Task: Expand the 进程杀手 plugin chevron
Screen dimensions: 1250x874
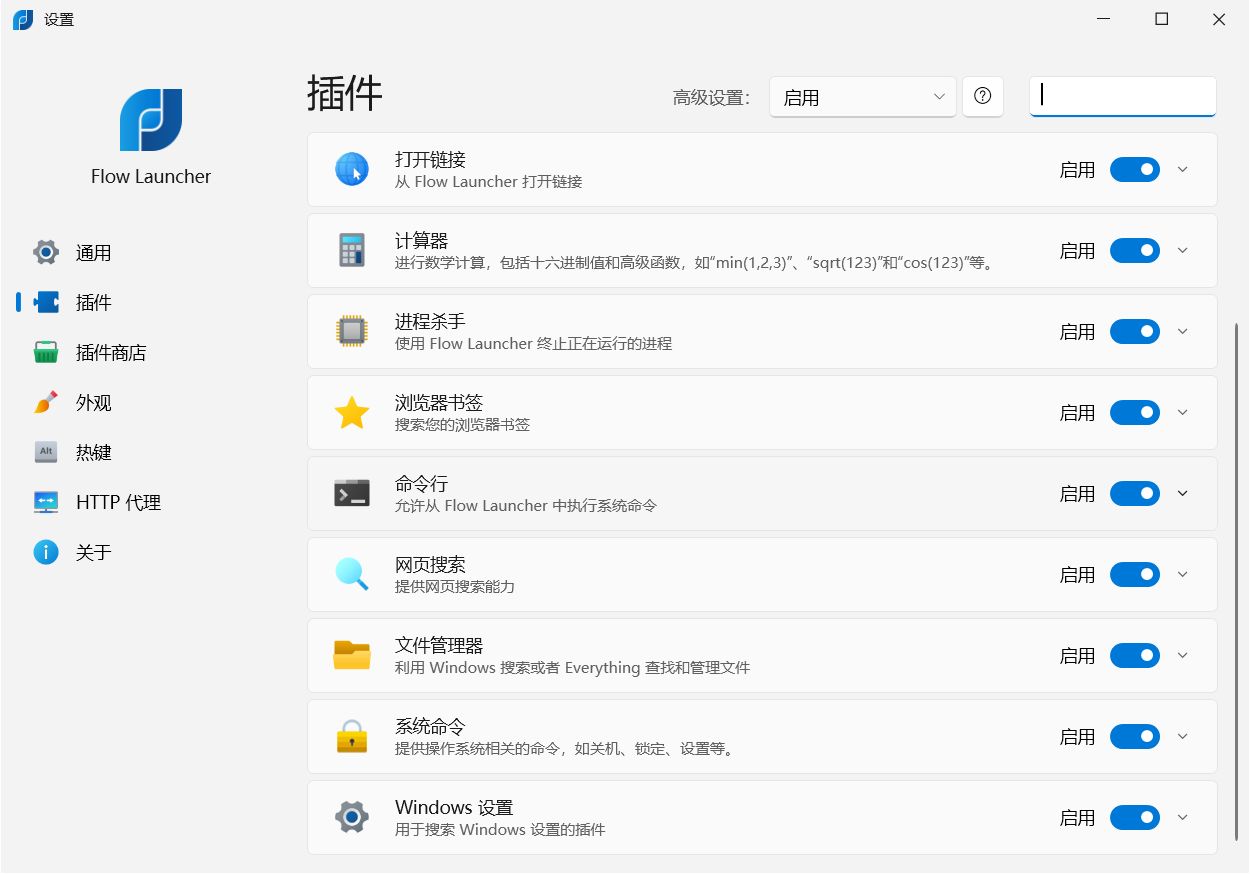Action: (1183, 332)
